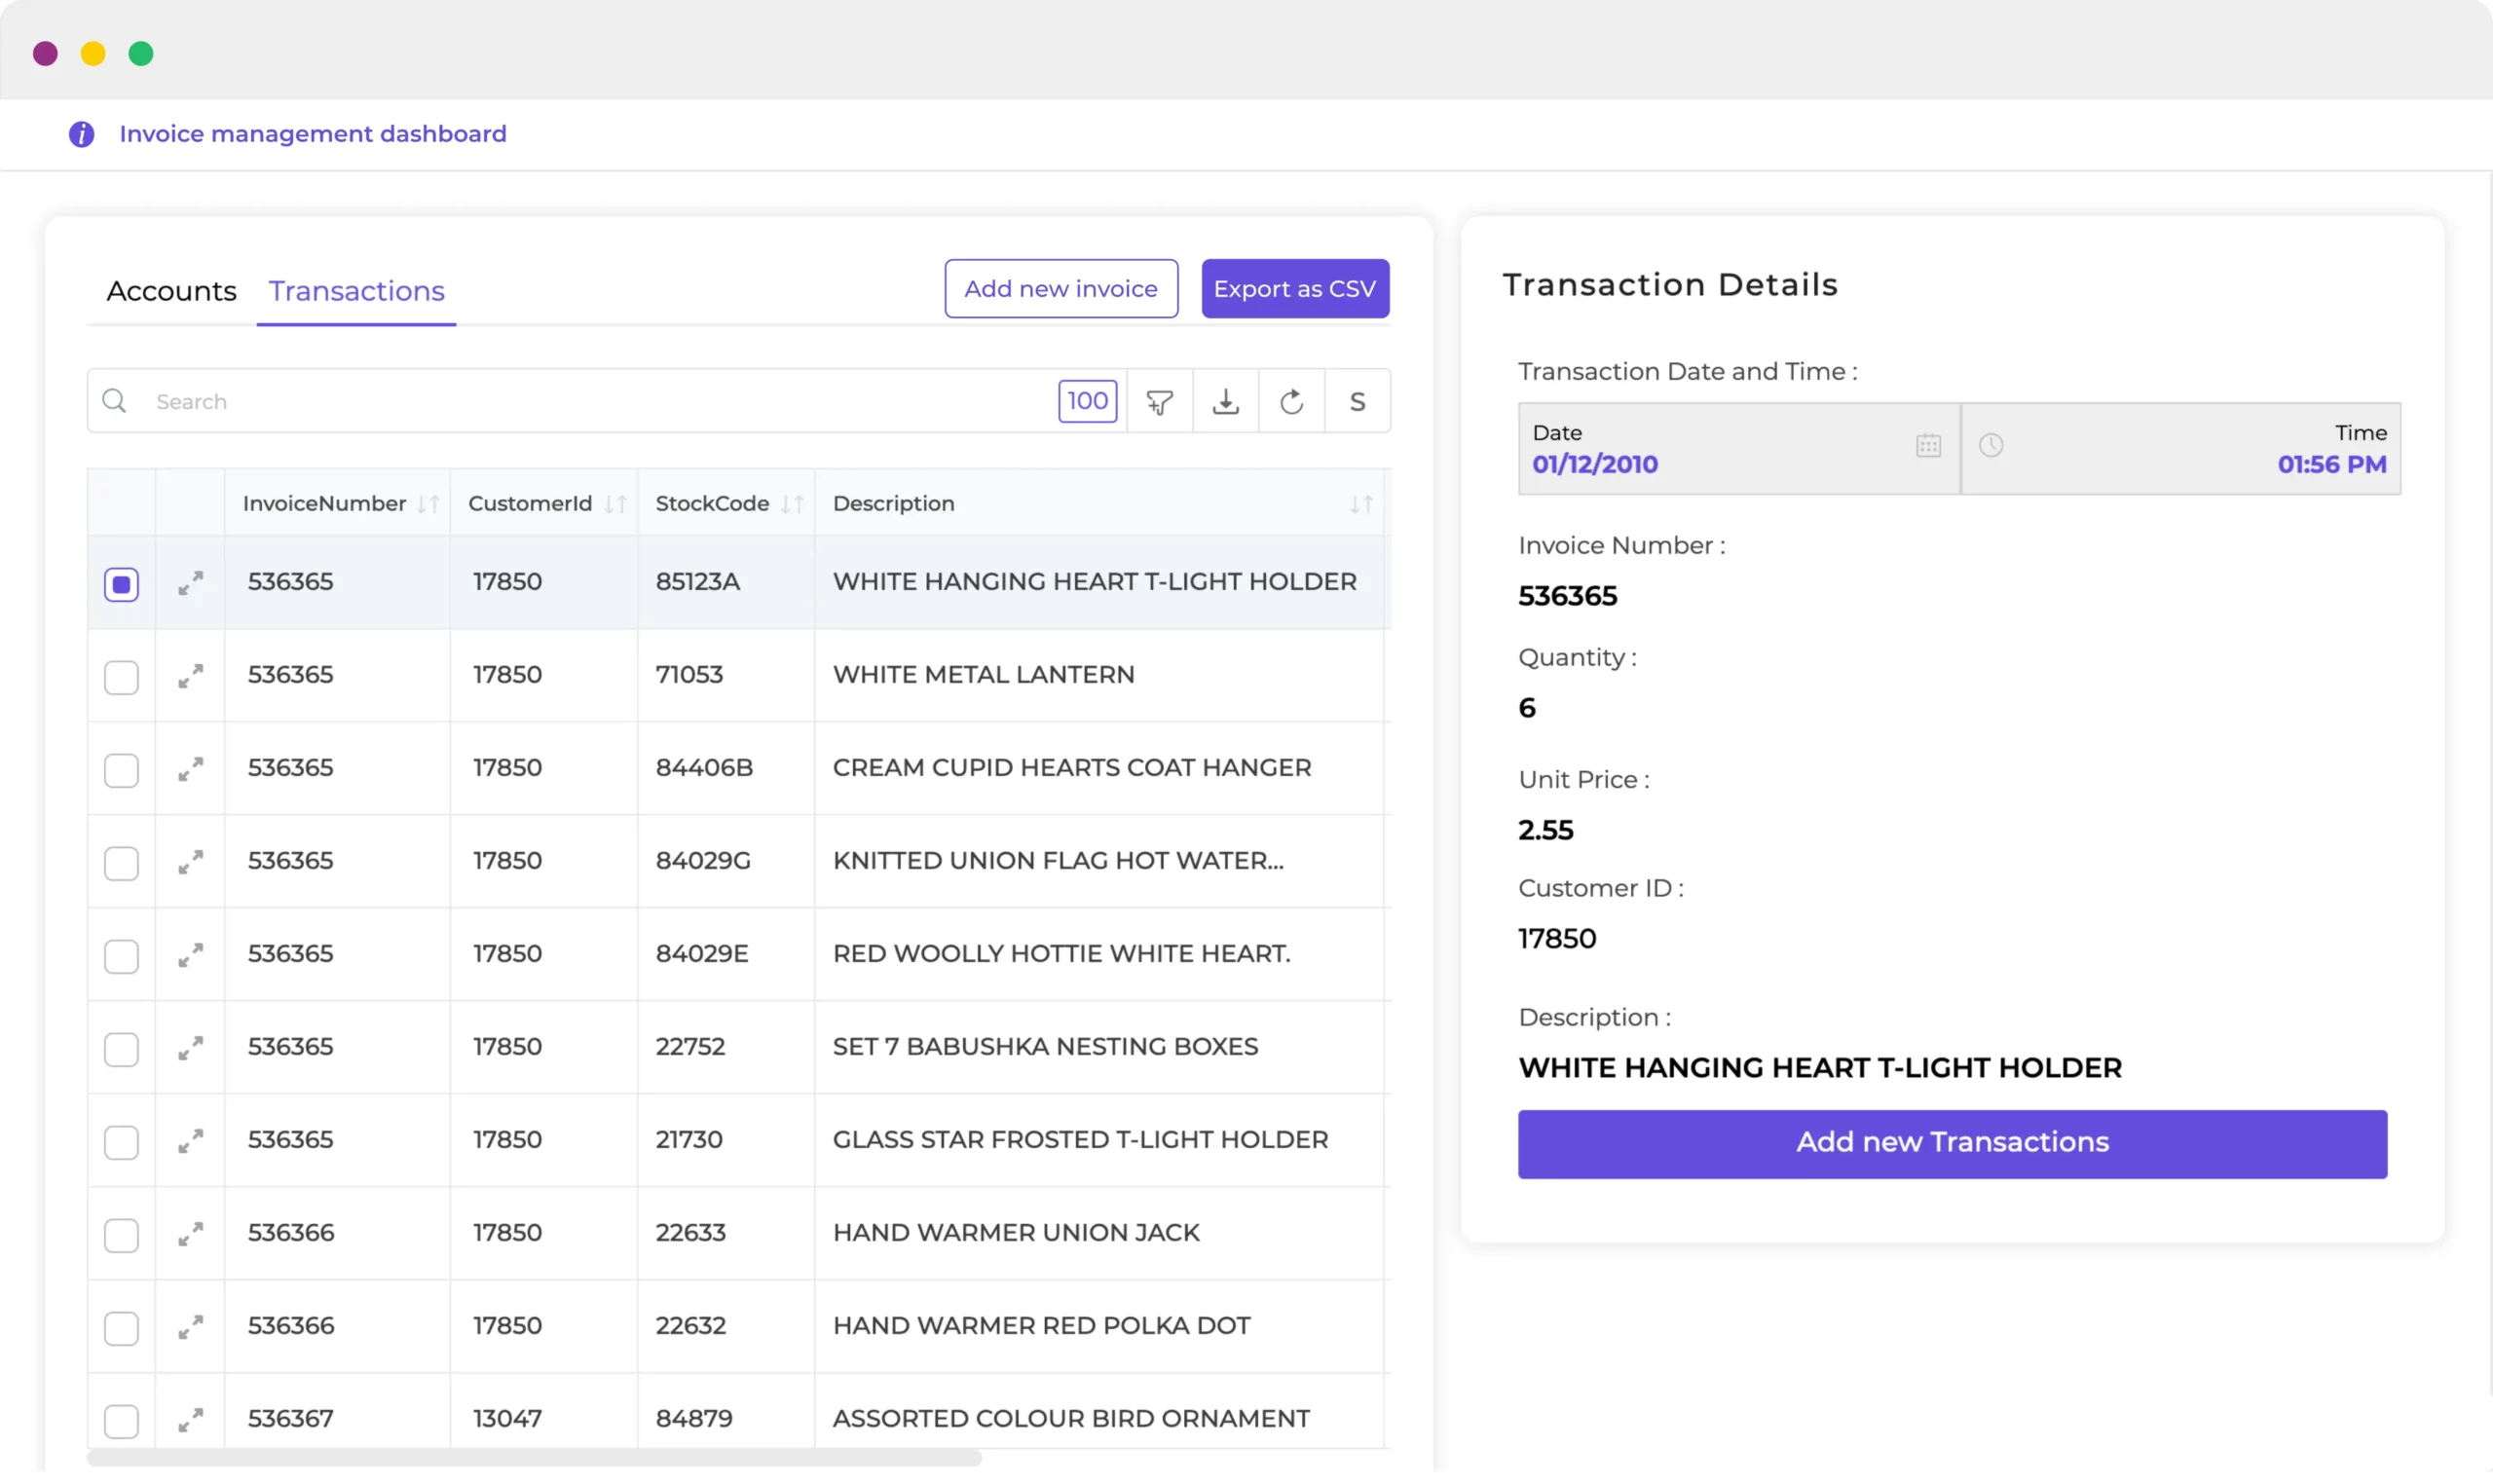Check the CREAM CUPID HEARTS COAT HANGER row
The width and height of the screenshot is (2493, 1484).
coord(121,769)
